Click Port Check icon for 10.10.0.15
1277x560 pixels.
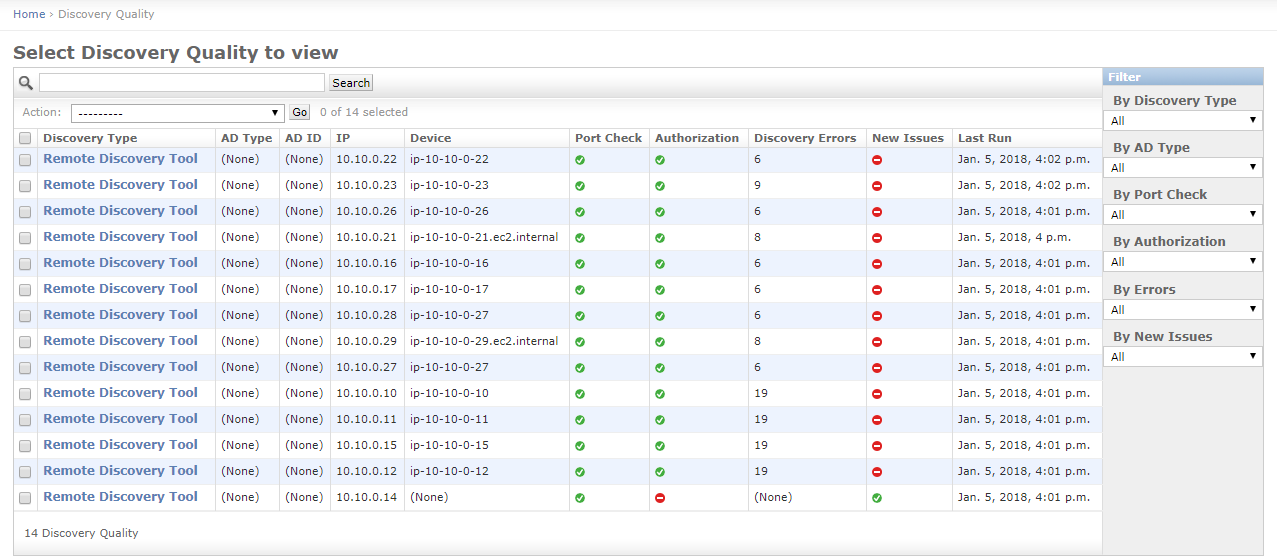pos(580,446)
